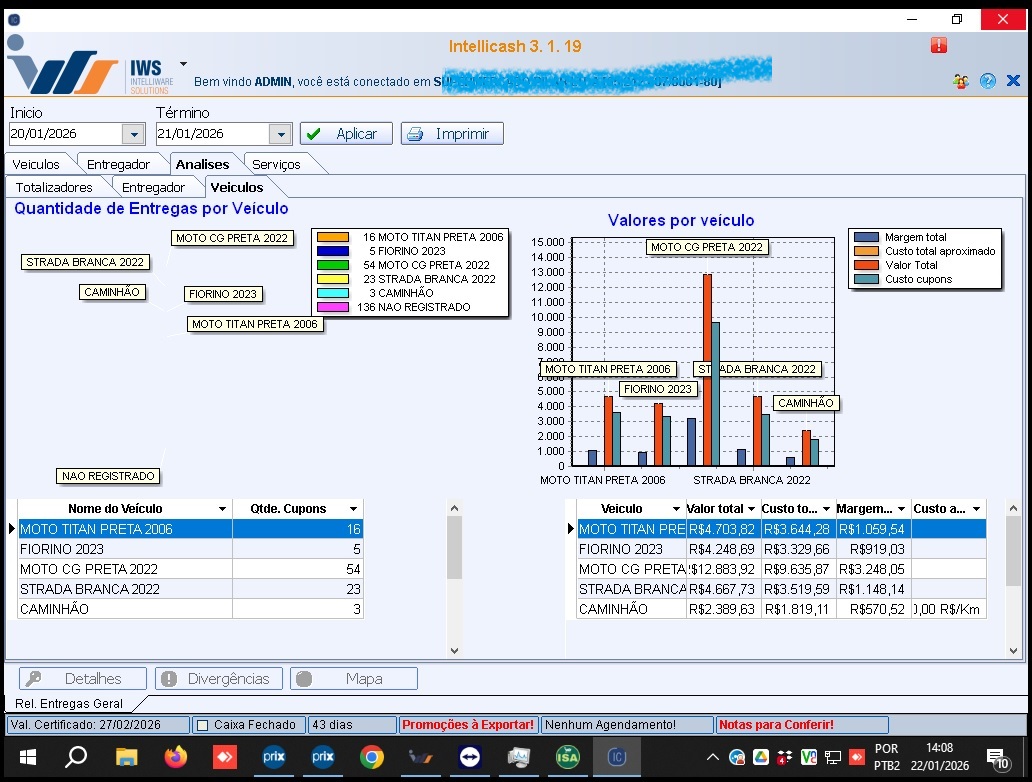Click the orange MOTO TITAN PRETA legend swatch
Screen dimensions: 1032x782
point(332,237)
